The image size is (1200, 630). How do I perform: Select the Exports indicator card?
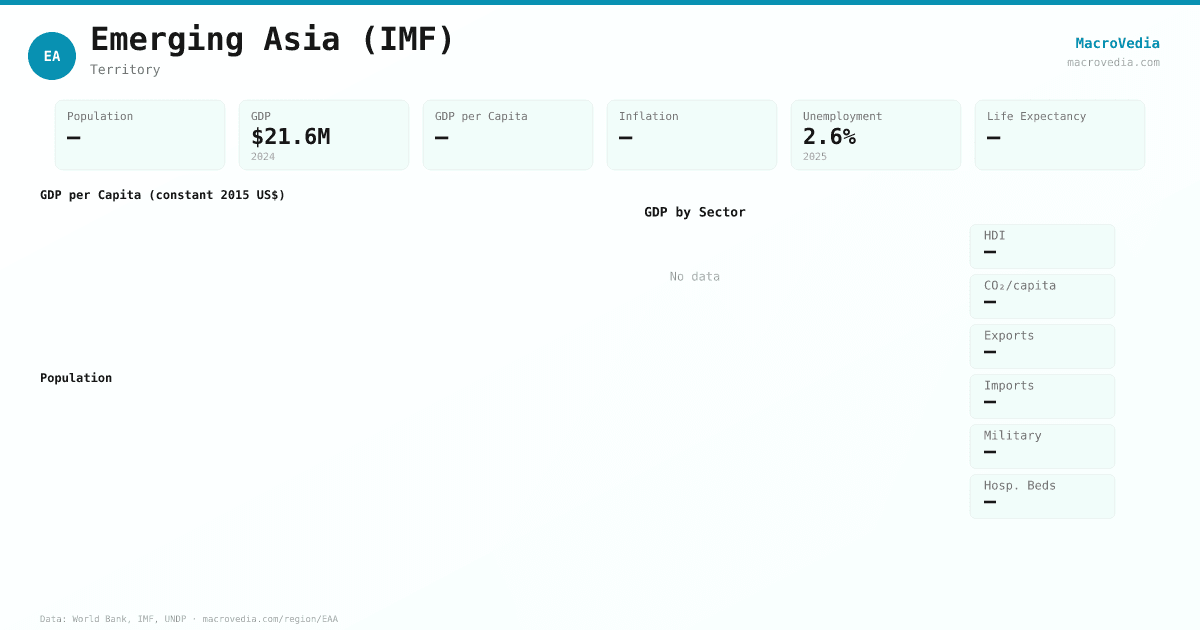(x=1042, y=346)
